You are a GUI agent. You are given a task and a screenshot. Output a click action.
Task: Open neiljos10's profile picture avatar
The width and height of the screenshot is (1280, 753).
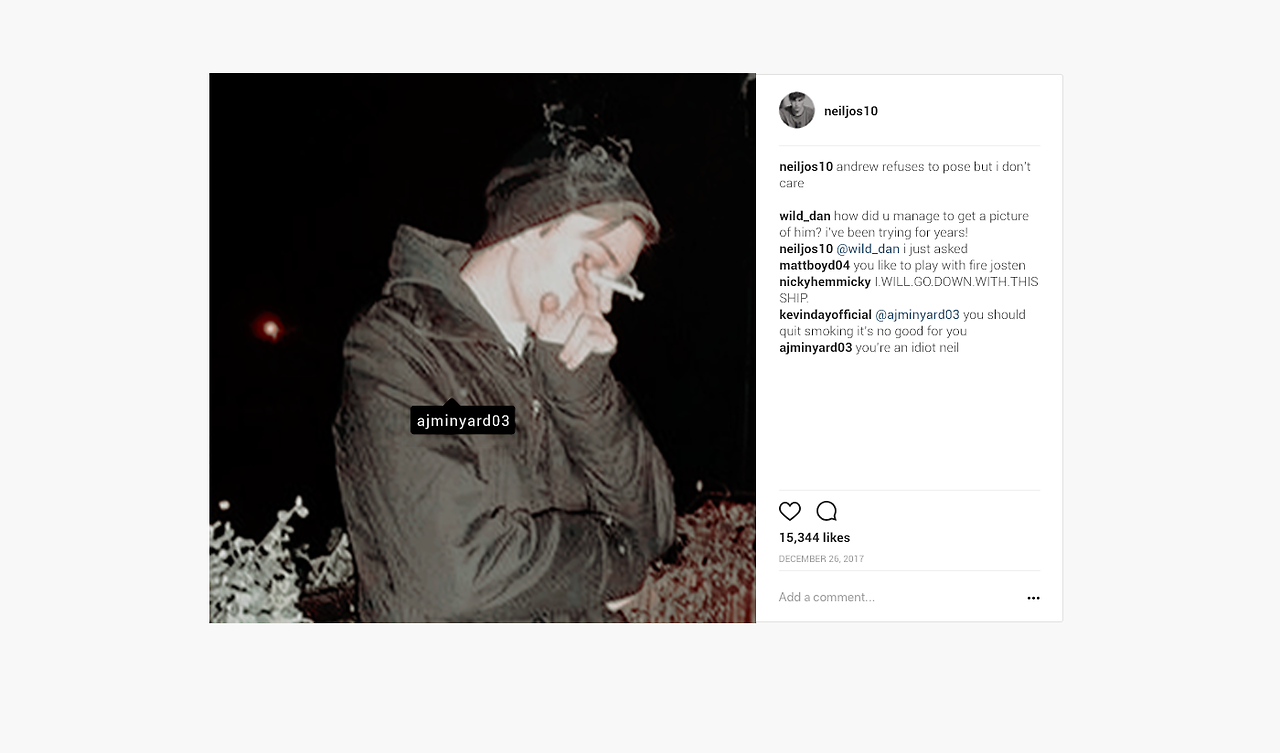pyautogui.click(x=797, y=110)
